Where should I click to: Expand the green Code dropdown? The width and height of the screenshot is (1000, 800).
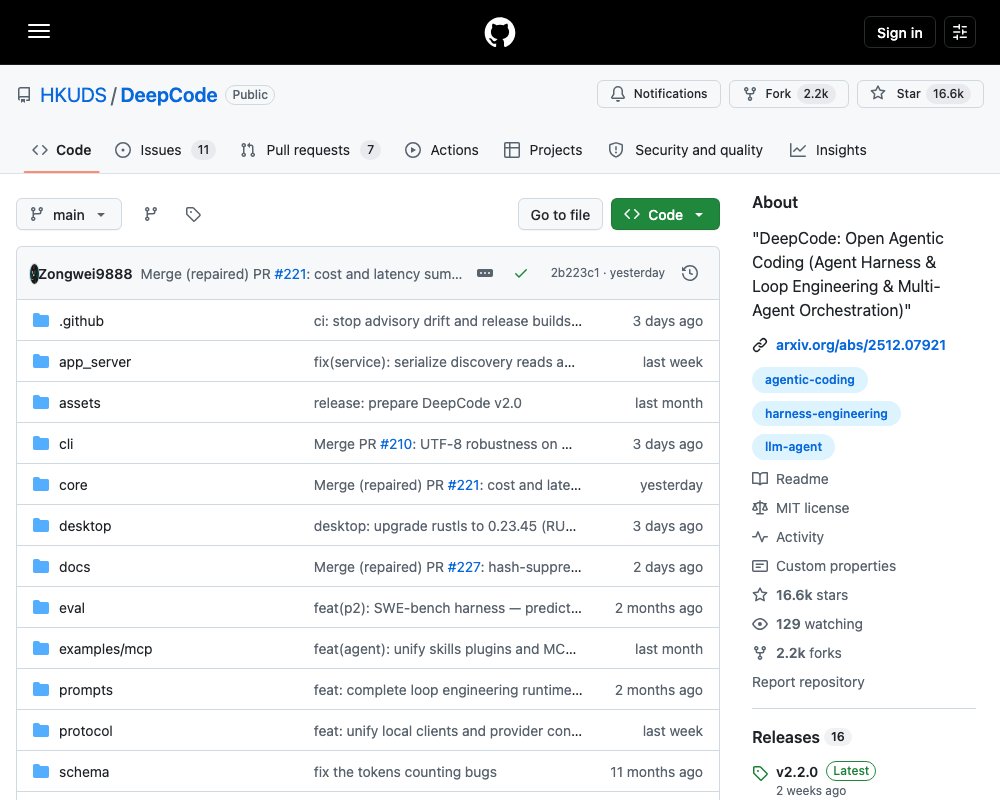tap(665, 214)
